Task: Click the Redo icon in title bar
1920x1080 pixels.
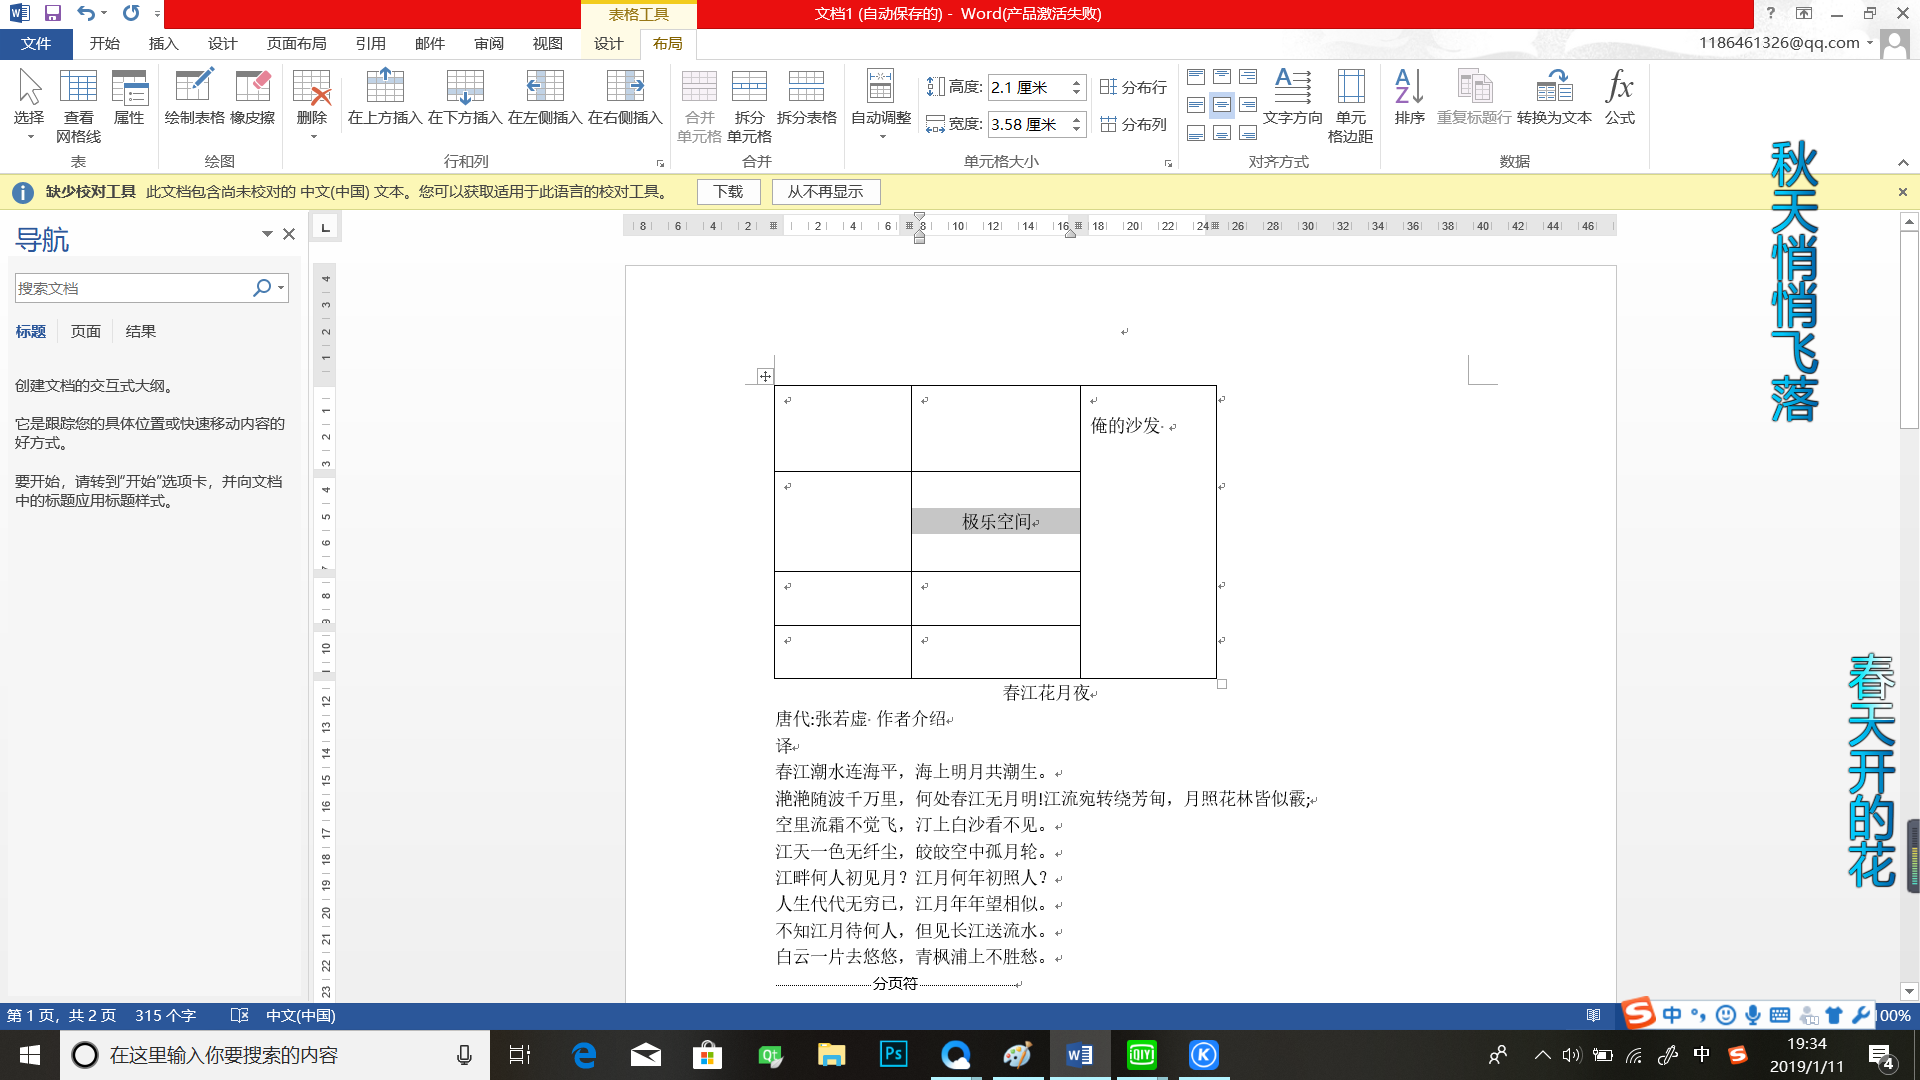Action: (131, 13)
